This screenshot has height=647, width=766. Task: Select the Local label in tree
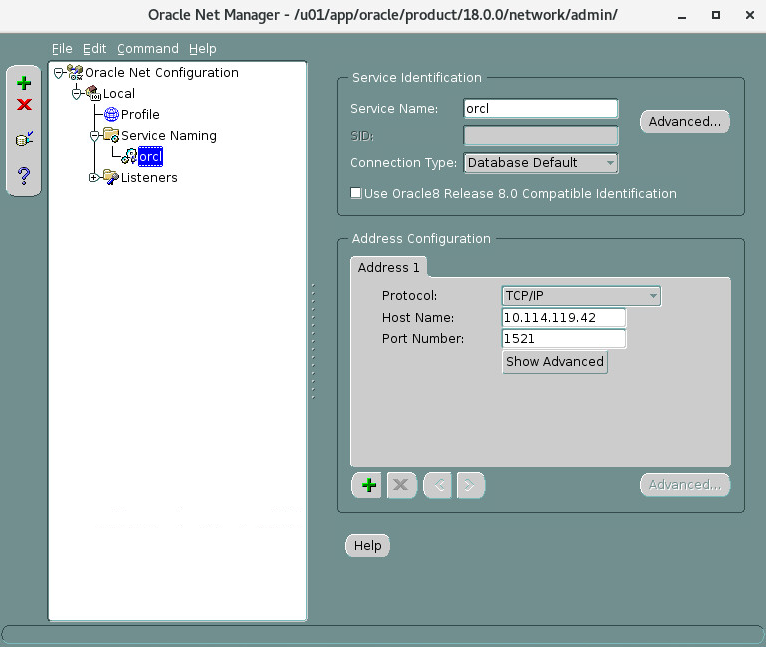coord(119,93)
